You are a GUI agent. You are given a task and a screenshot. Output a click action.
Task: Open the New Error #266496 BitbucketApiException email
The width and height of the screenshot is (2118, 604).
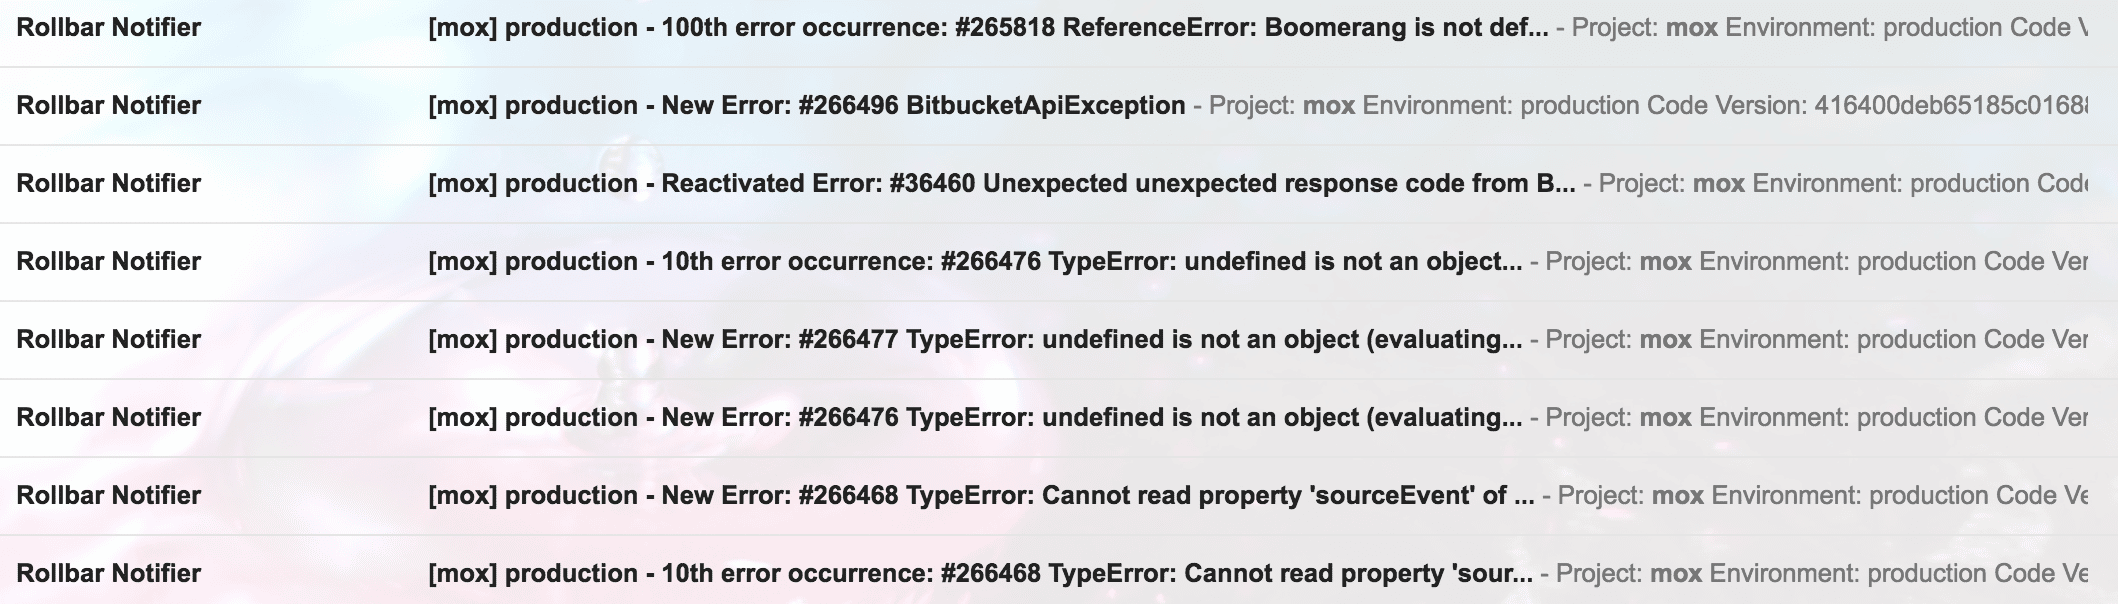pyautogui.click(x=806, y=105)
